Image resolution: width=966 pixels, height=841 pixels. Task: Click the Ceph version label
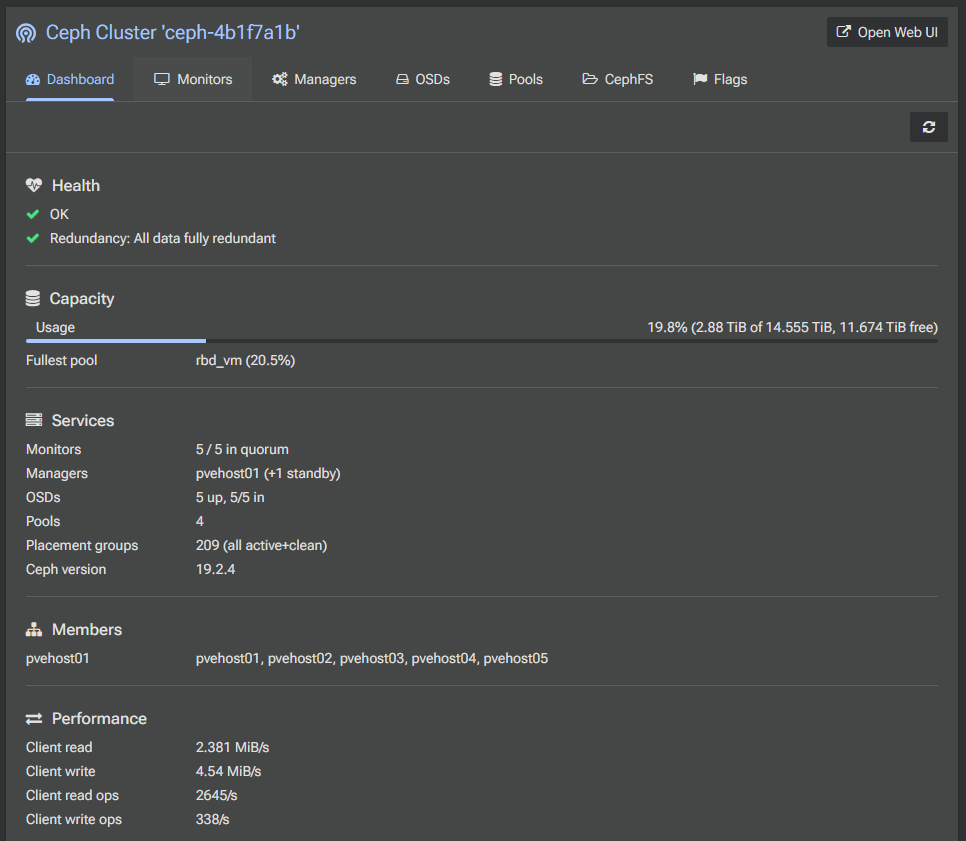(66, 569)
